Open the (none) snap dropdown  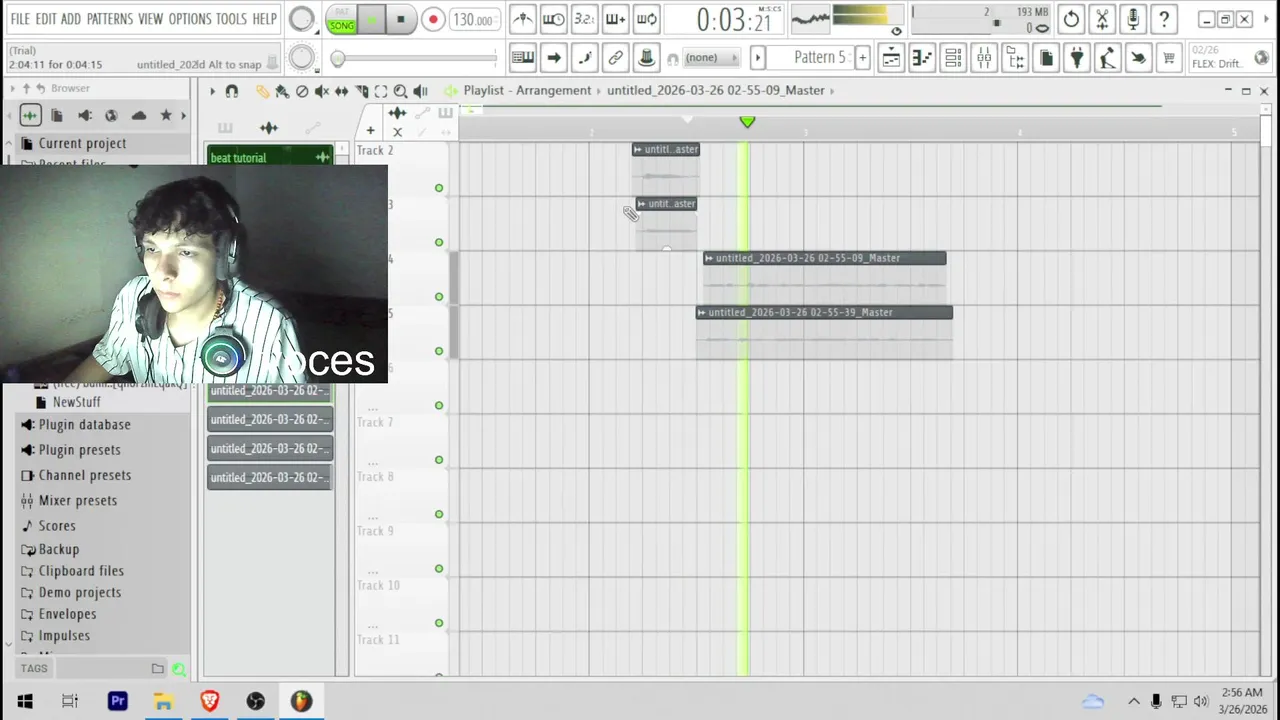pyautogui.click(x=711, y=58)
